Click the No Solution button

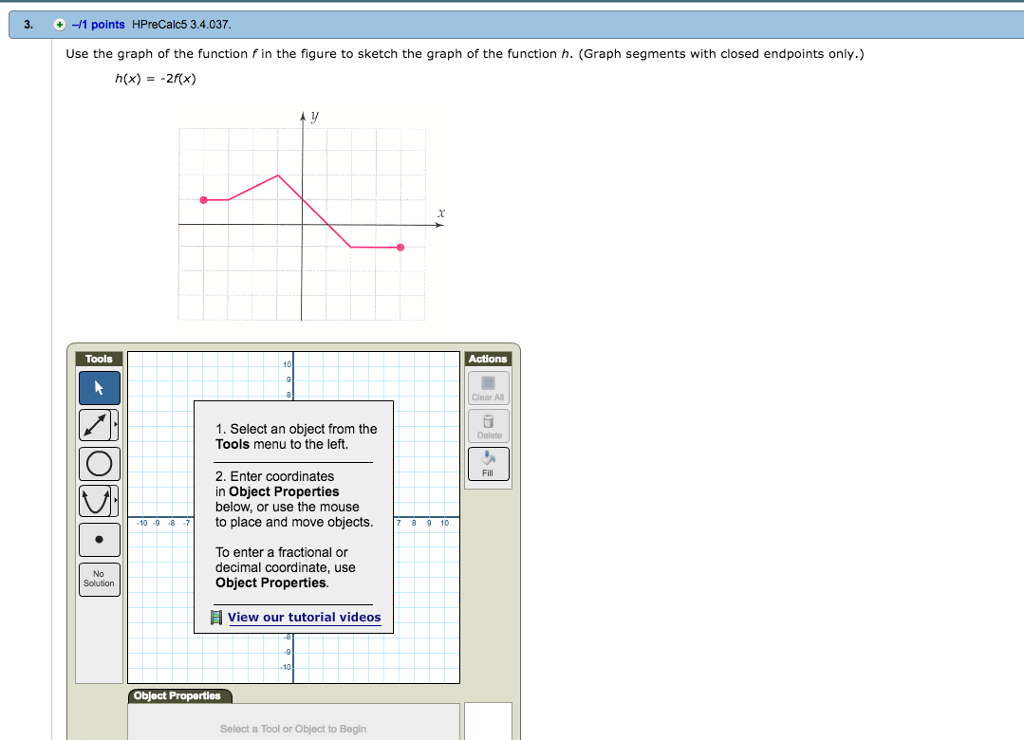(98, 580)
